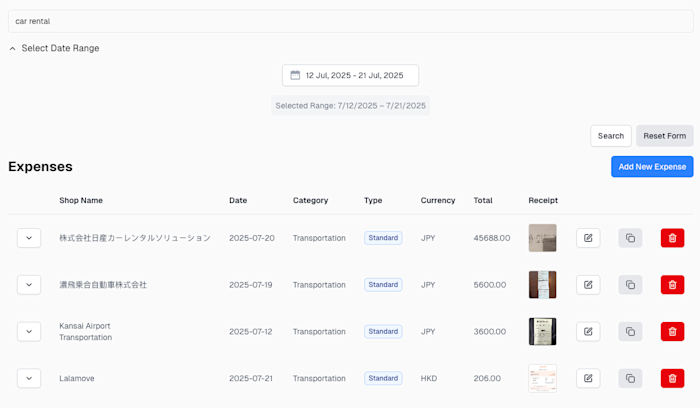Viewport: 700px width, 408px height.
Task: Edit the 45688.00 JPY expense
Action: coord(588,238)
